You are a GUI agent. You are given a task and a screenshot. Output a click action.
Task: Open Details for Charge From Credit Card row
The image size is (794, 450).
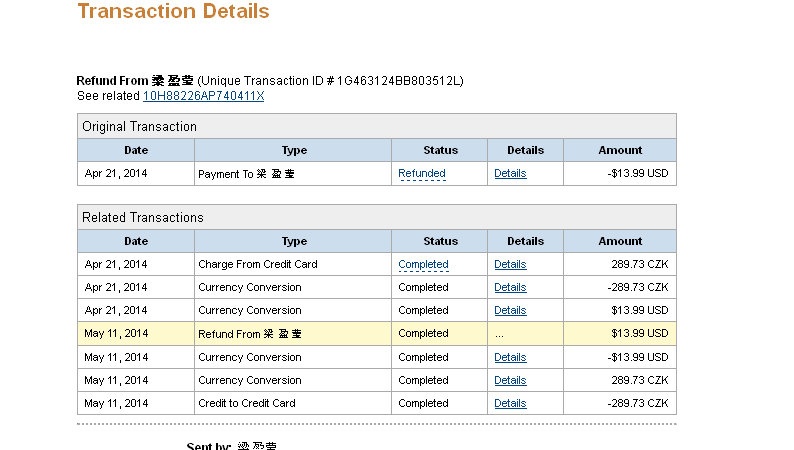pyautogui.click(x=510, y=264)
